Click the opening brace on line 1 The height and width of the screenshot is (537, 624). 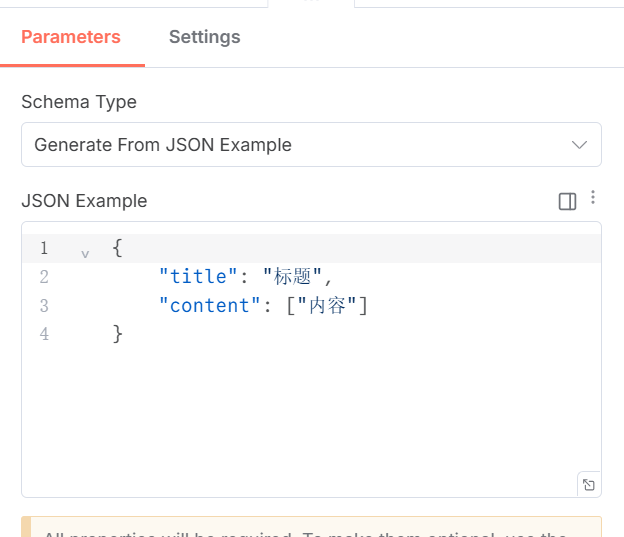tap(118, 248)
